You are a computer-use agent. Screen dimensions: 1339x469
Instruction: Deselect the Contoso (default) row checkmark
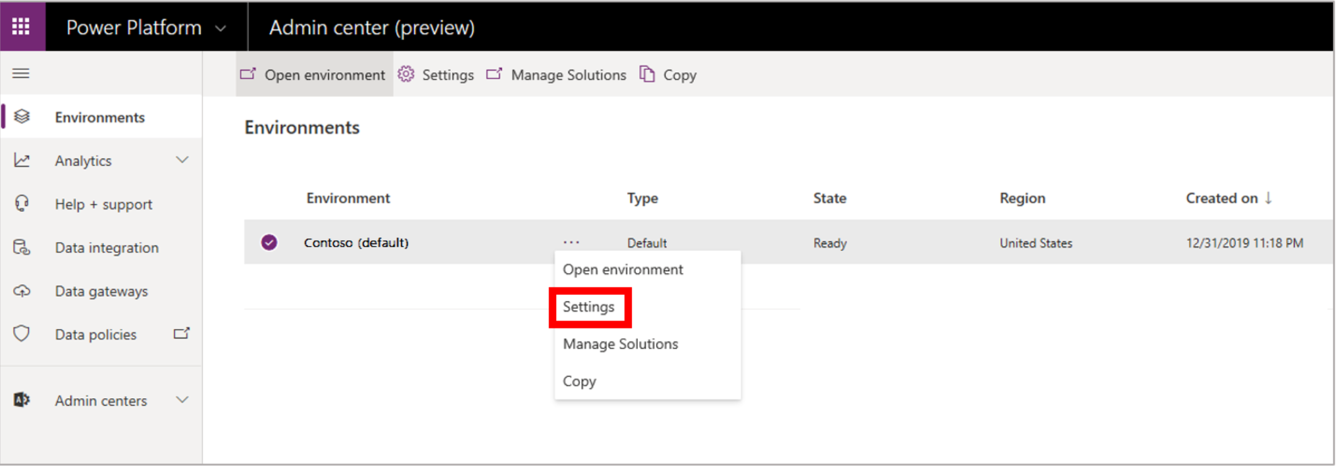coord(269,242)
